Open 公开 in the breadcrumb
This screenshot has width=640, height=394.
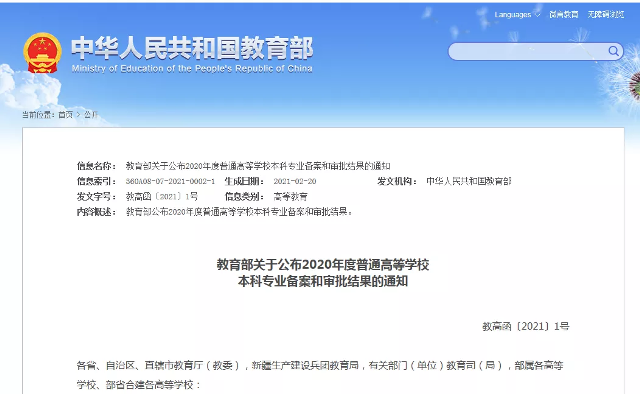click(x=91, y=115)
